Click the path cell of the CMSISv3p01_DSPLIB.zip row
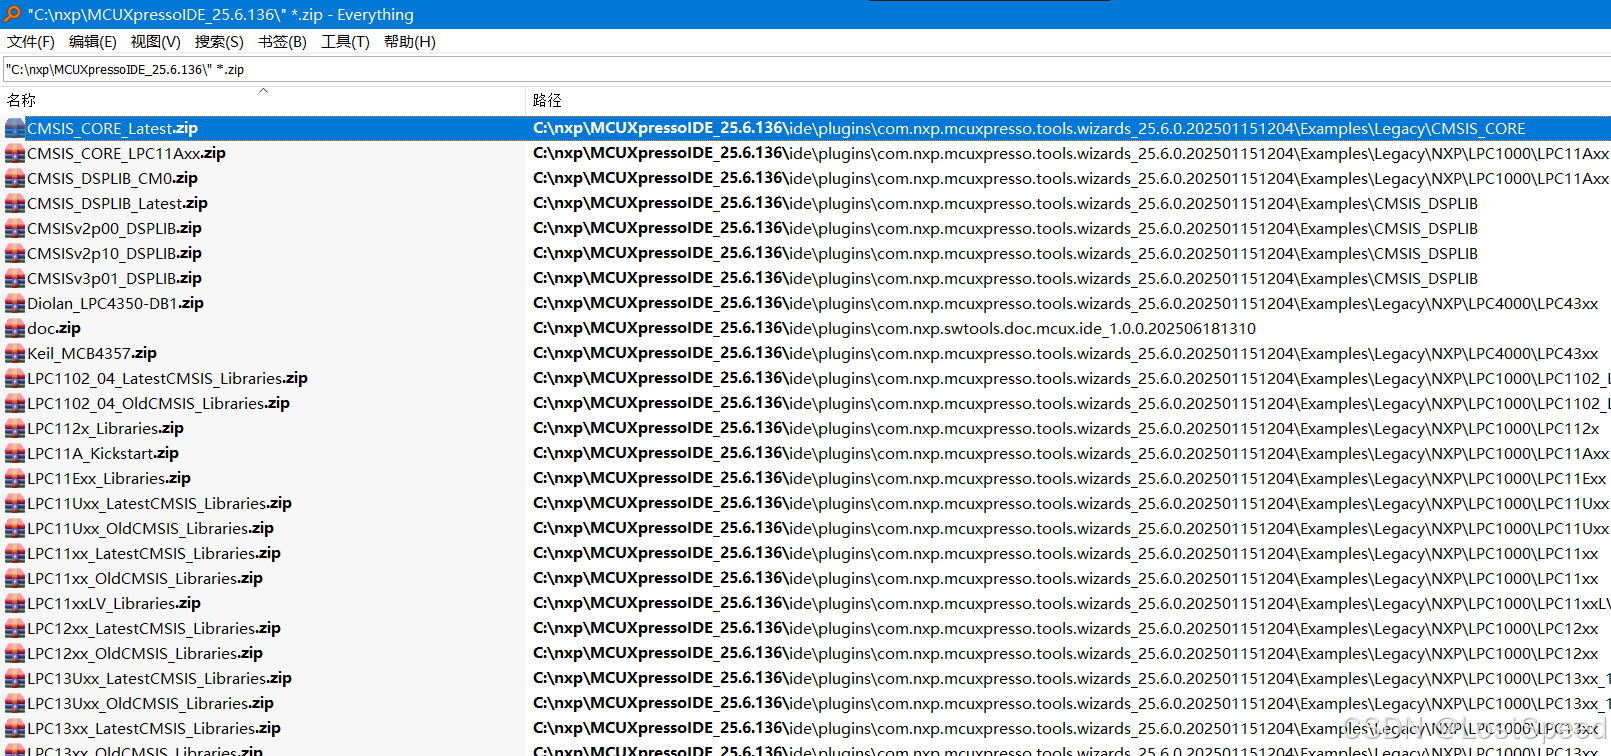The width and height of the screenshot is (1611, 756). (1068, 279)
